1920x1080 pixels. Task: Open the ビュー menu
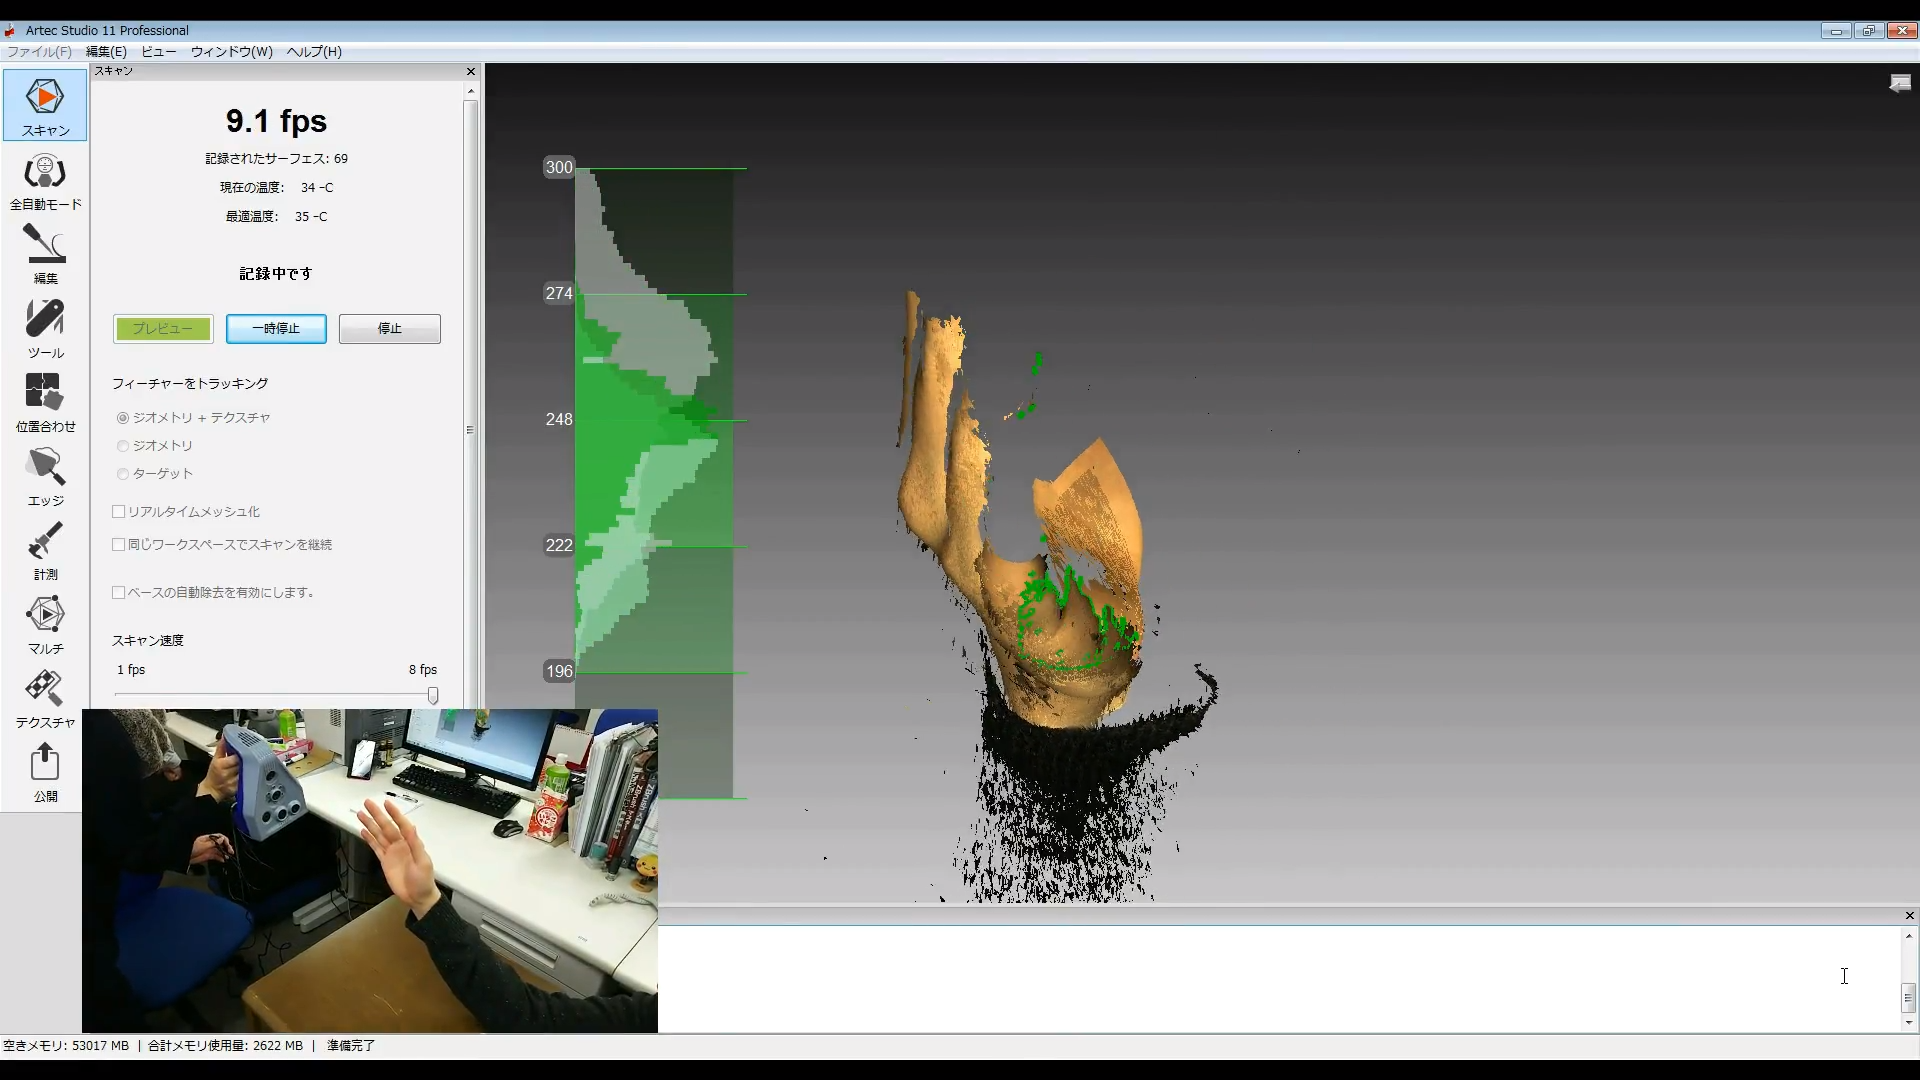159,51
